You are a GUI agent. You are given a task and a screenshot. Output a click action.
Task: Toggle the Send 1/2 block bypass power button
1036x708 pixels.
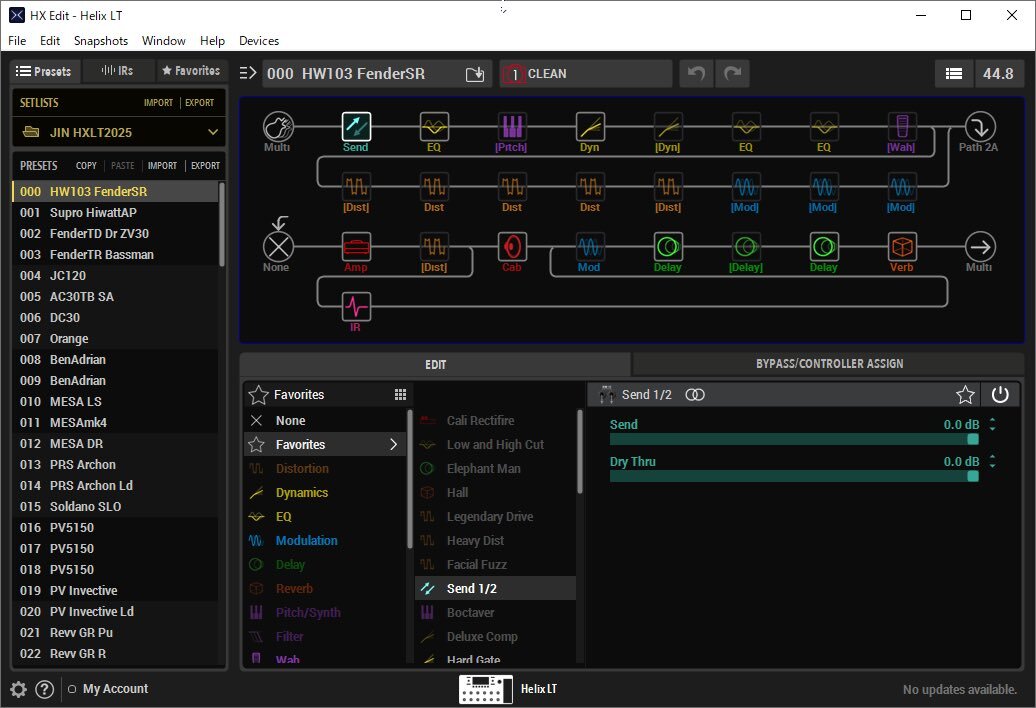[1000, 395]
